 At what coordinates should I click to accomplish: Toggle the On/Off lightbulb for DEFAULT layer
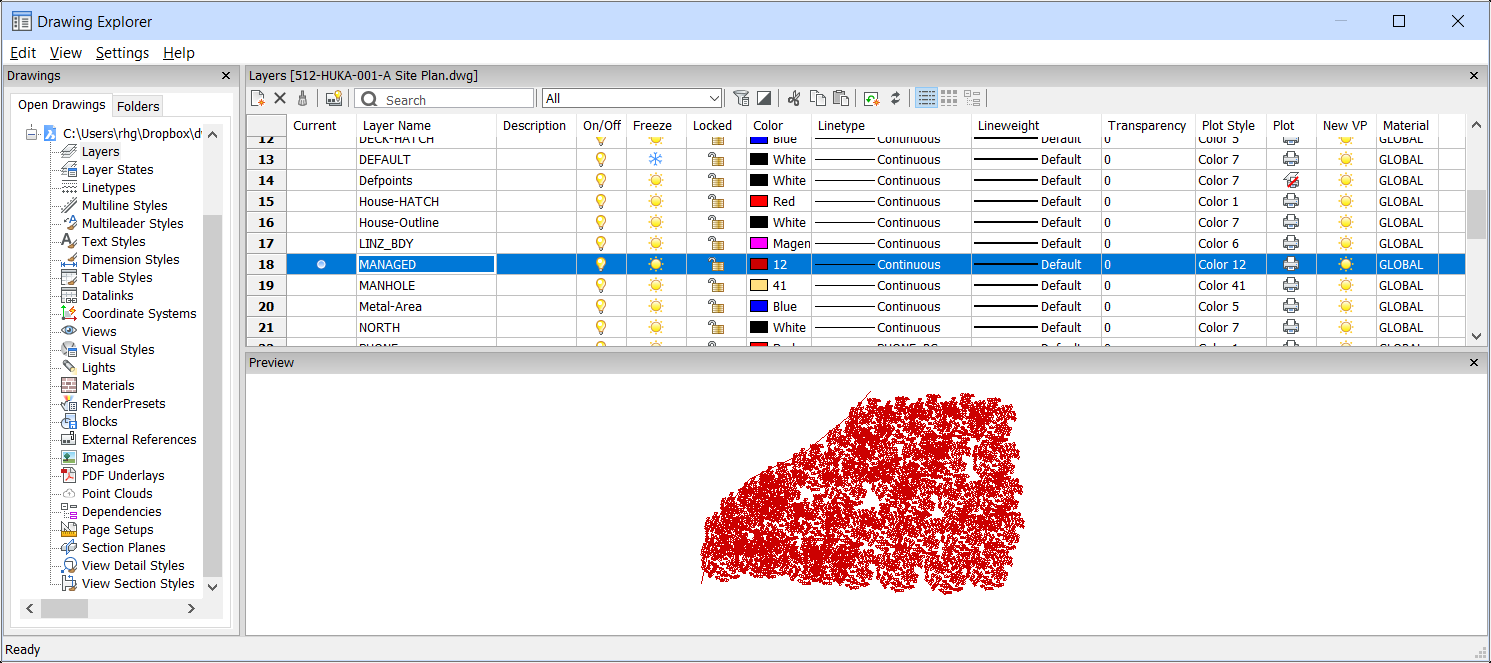(601, 160)
